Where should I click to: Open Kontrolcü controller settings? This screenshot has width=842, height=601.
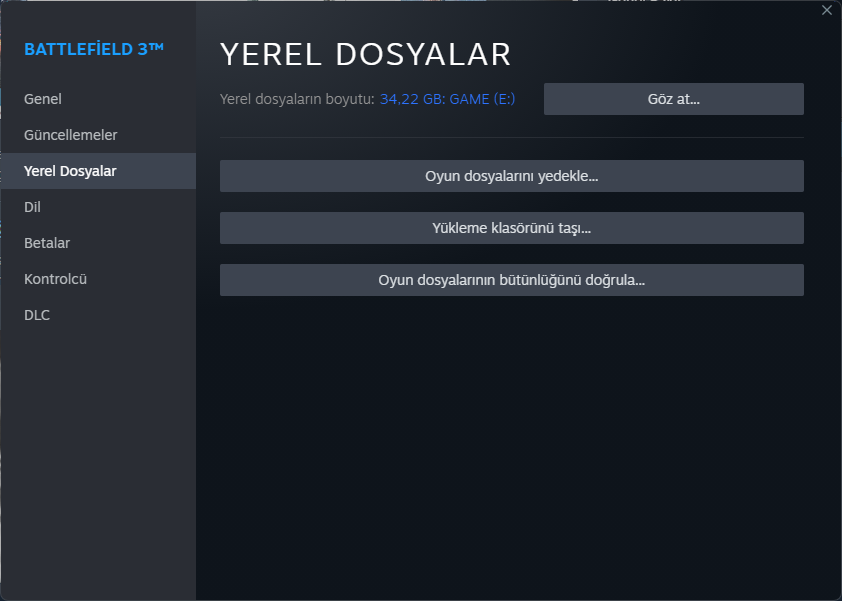point(98,279)
